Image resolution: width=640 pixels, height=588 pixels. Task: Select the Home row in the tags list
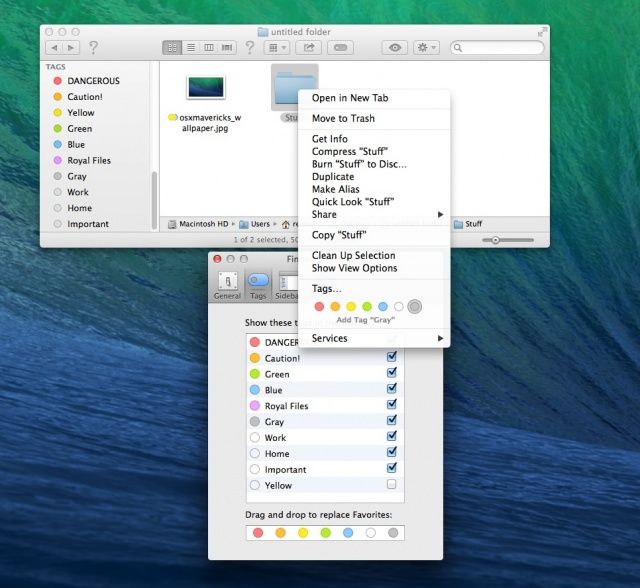pos(325,453)
